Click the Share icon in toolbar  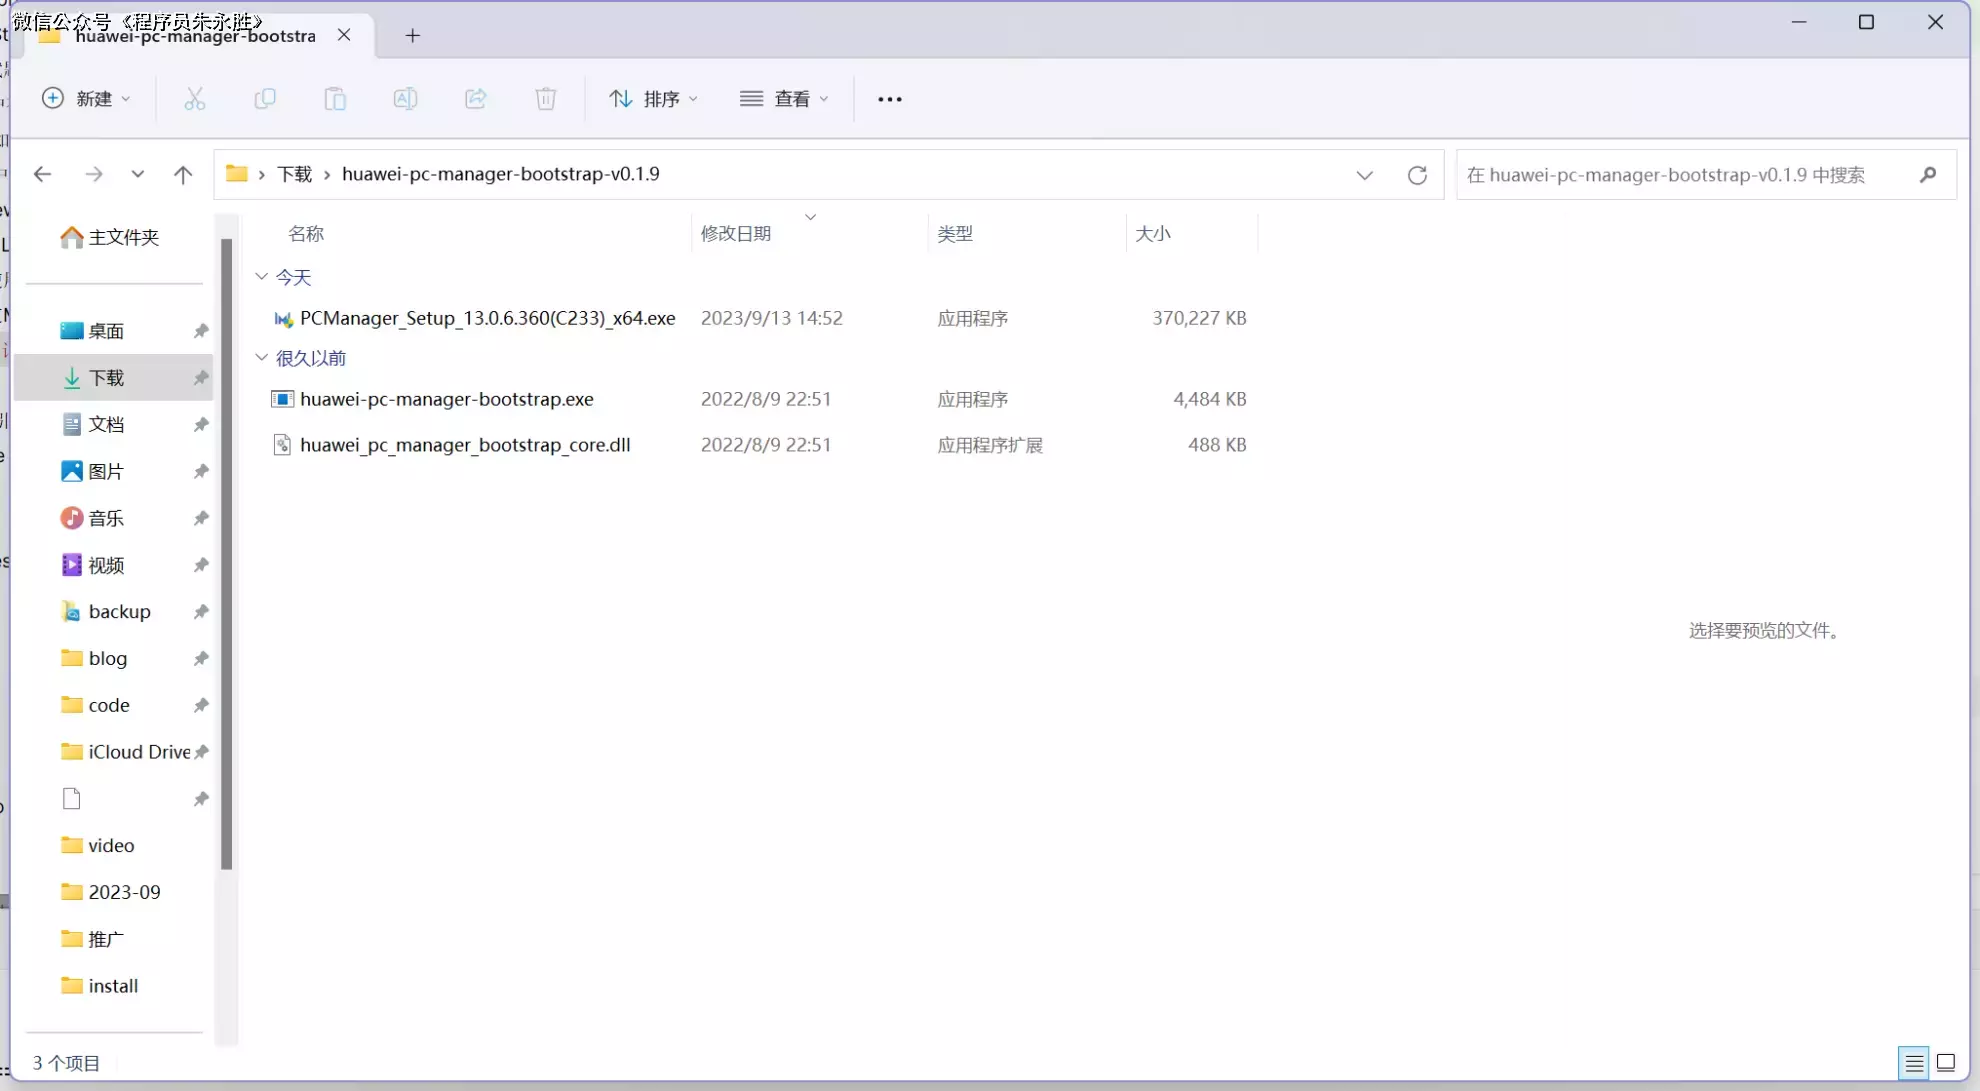pyautogui.click(x=476, y=99)
